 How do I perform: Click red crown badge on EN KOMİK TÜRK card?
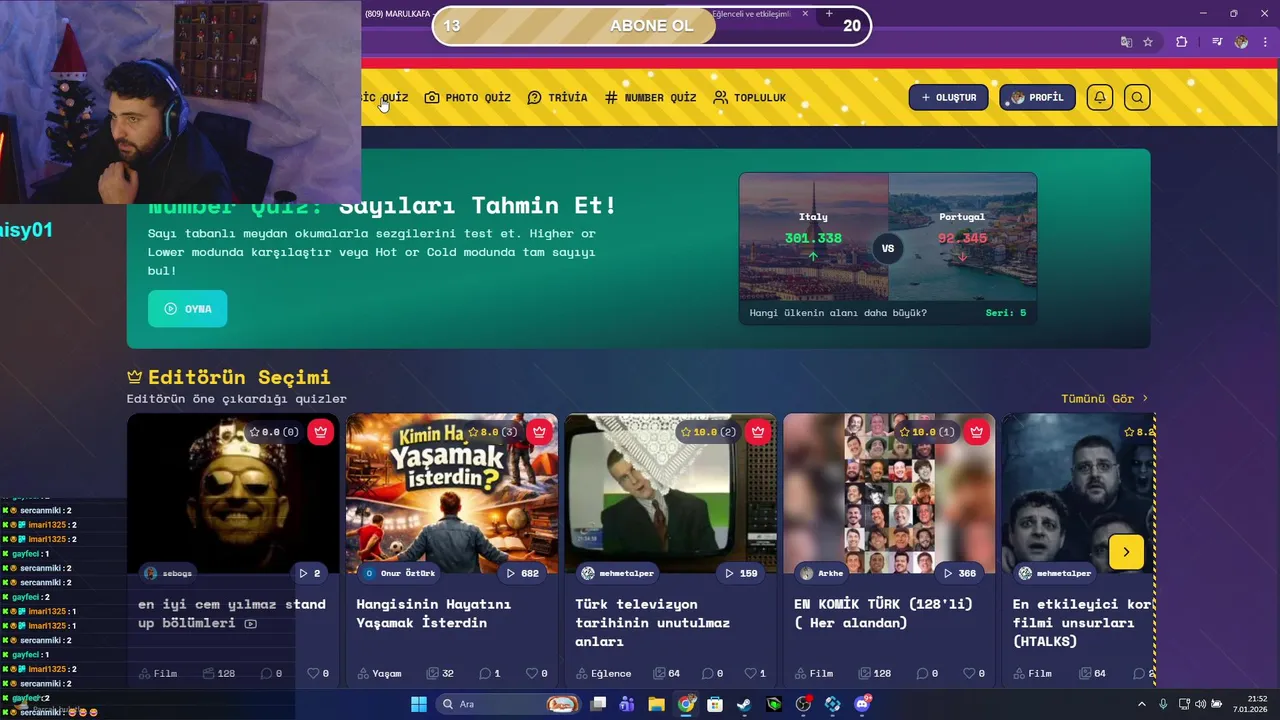click(976, 432)
